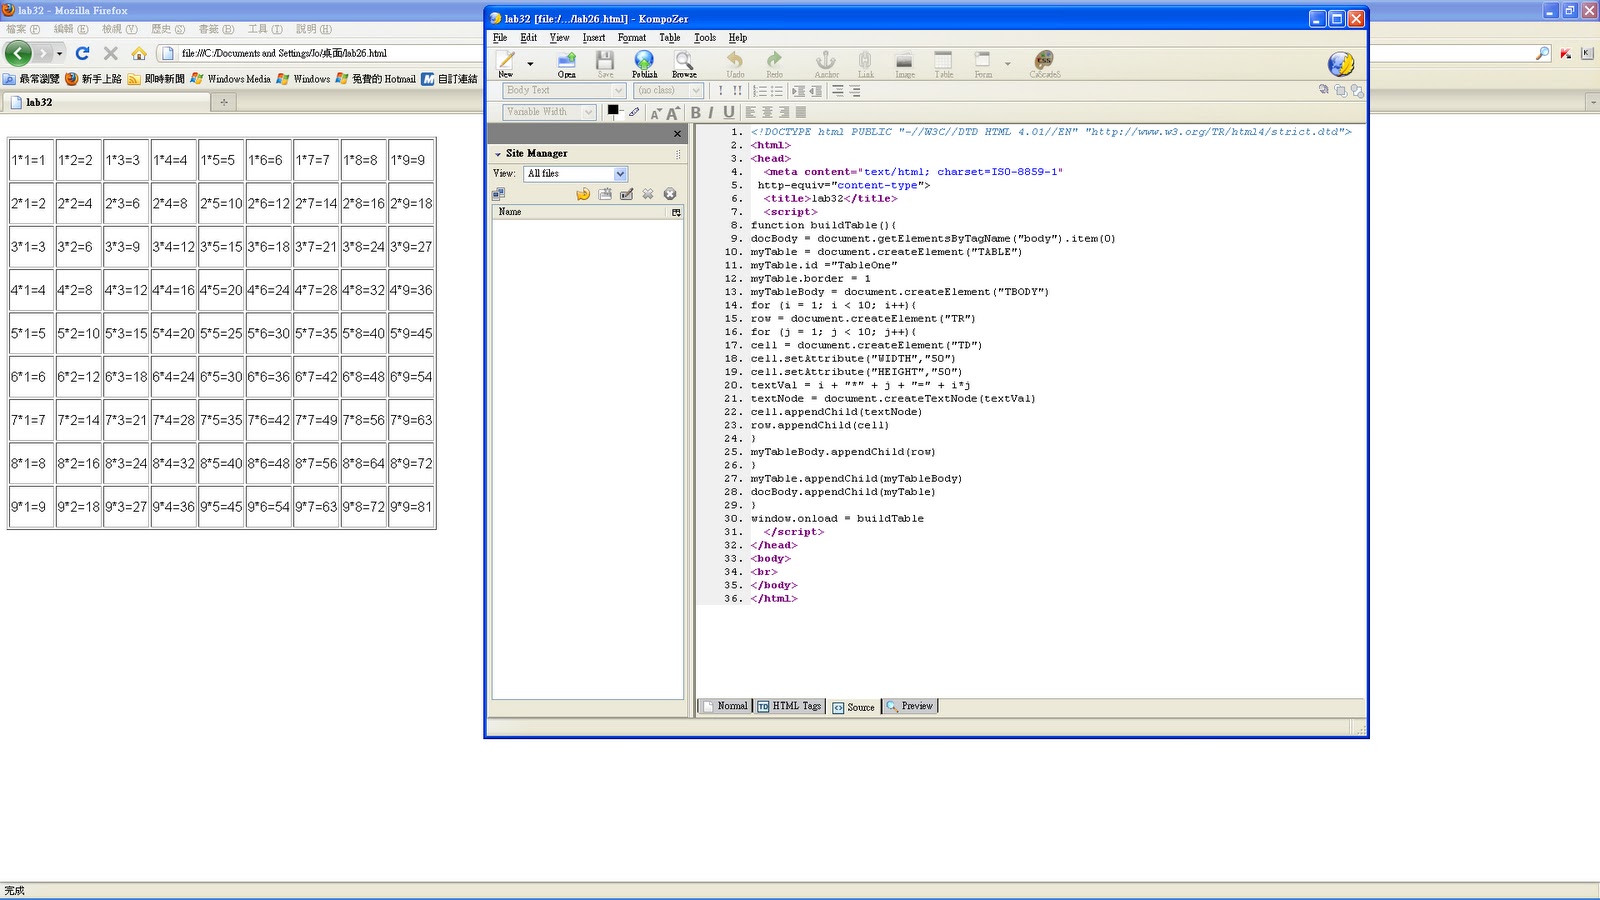Image resolution: width=1600 pixels, height=900 pixels.
Task: Switch to the Normal view tab
Action: point(725,706)
